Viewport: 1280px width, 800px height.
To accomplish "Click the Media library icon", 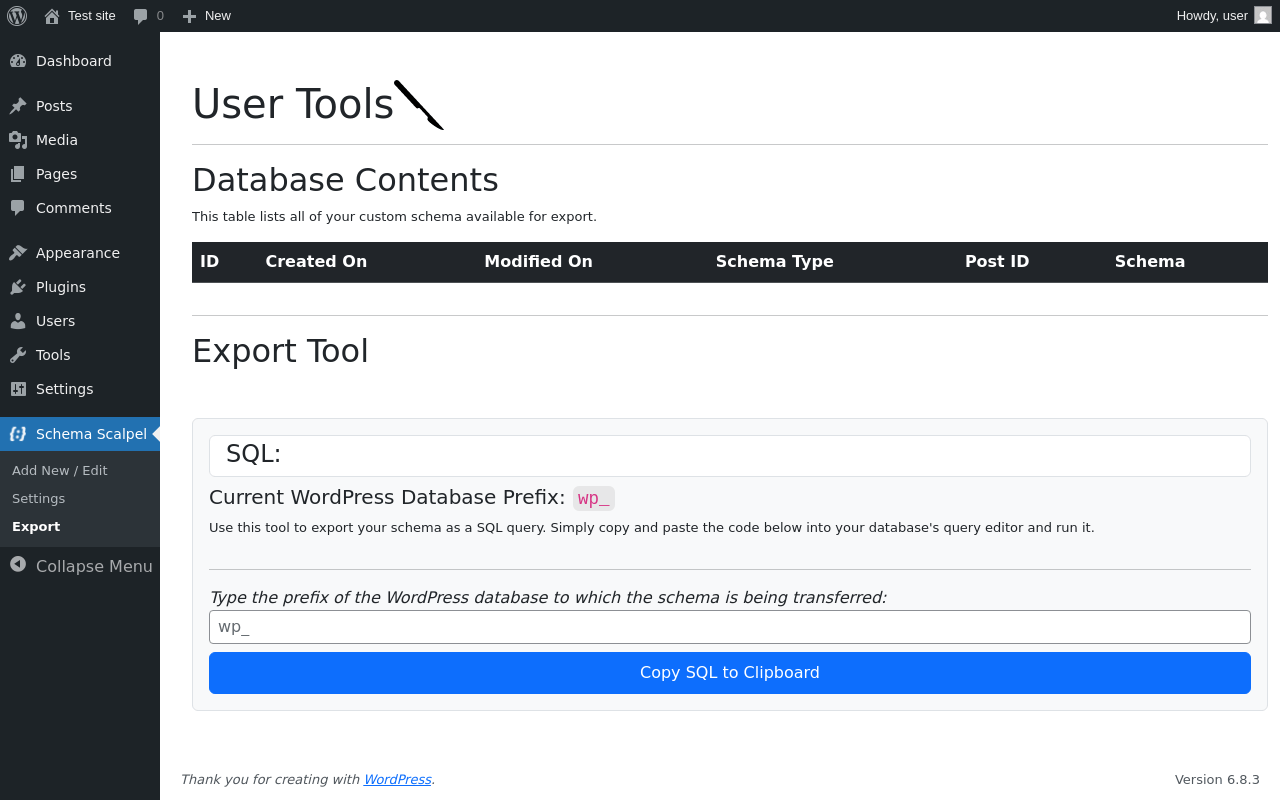I will coord(18,140).
